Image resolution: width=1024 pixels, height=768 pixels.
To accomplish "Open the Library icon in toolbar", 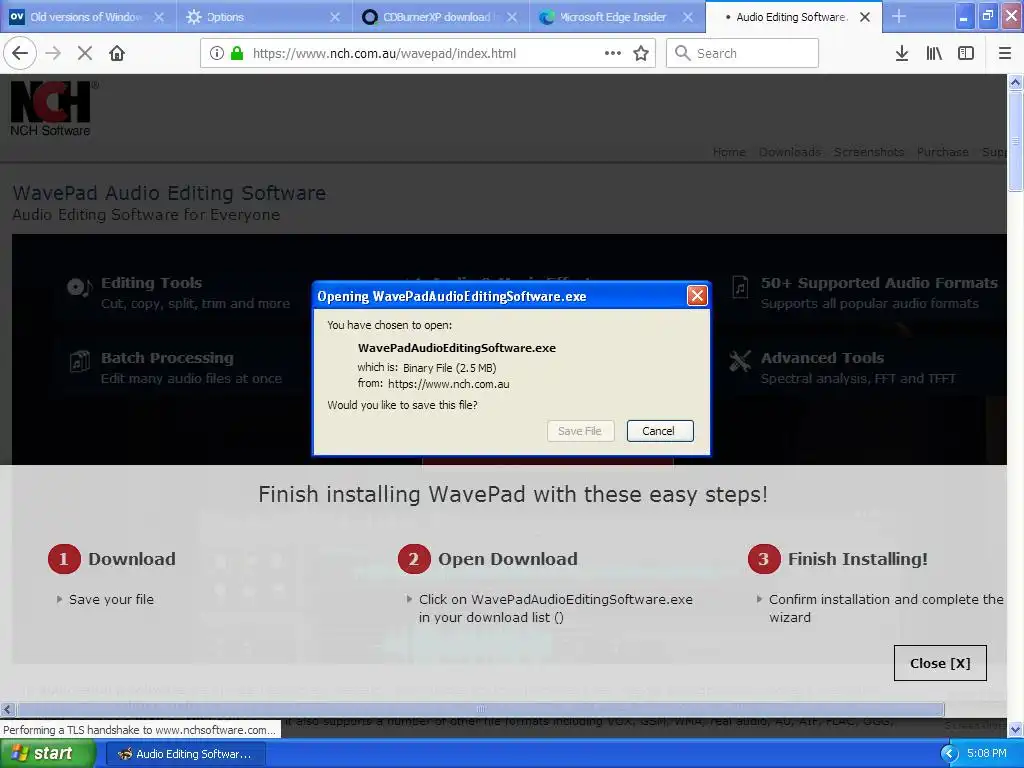I will [x=934, y=53].
